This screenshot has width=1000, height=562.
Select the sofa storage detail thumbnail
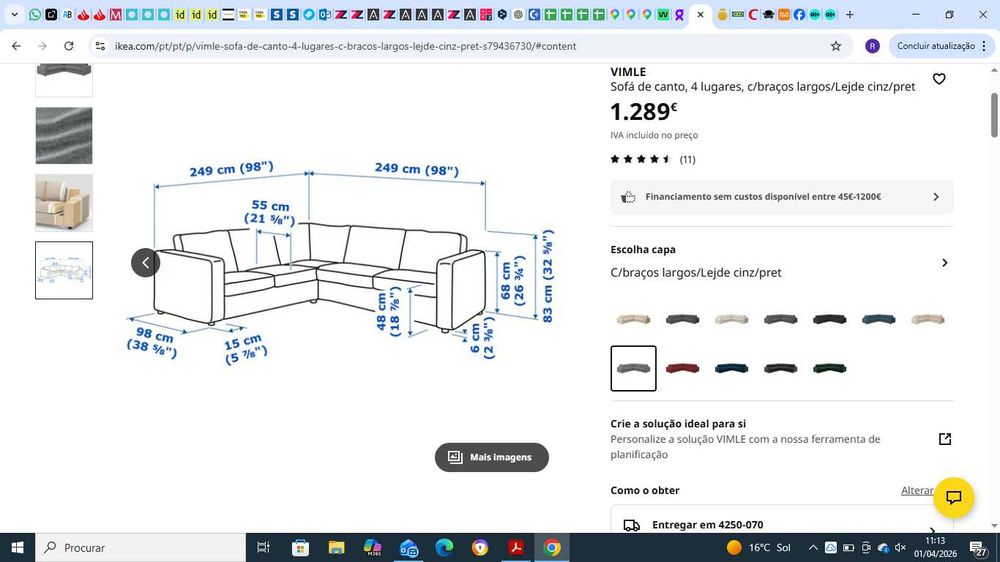[x=64, y=203]
